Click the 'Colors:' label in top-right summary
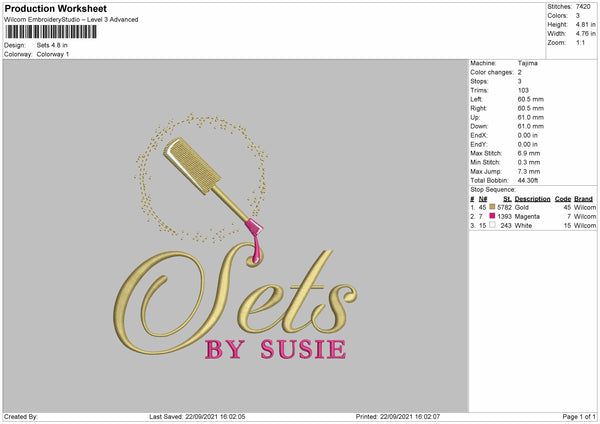600x424 pixels. click(x=558, y=16)
